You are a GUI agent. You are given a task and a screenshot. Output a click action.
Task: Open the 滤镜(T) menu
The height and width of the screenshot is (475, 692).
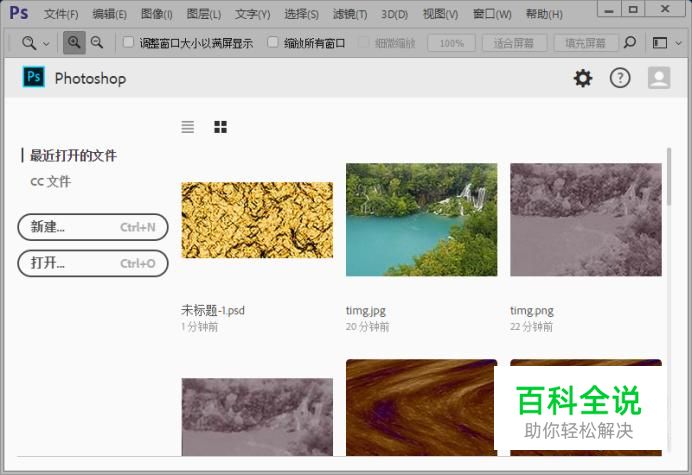[350, 14]
